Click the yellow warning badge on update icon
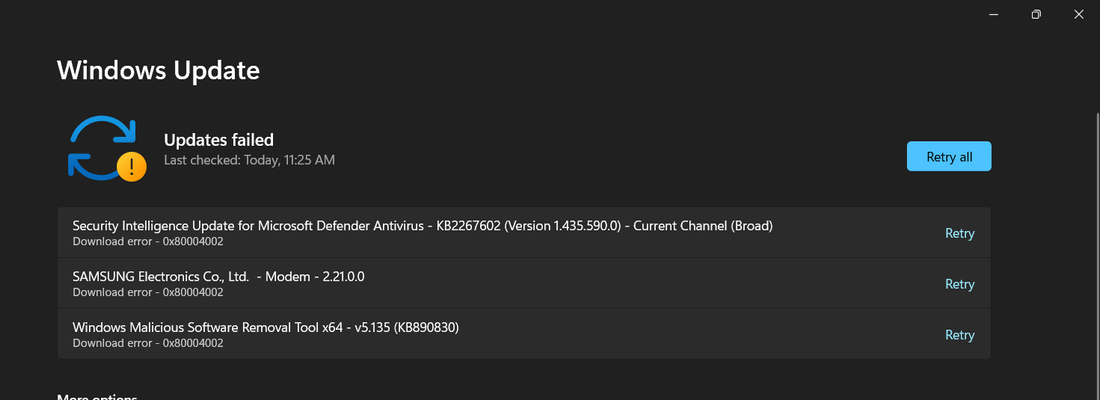Image resolution: width=1100 pixels, height=400 pixels. click(131, 167)
